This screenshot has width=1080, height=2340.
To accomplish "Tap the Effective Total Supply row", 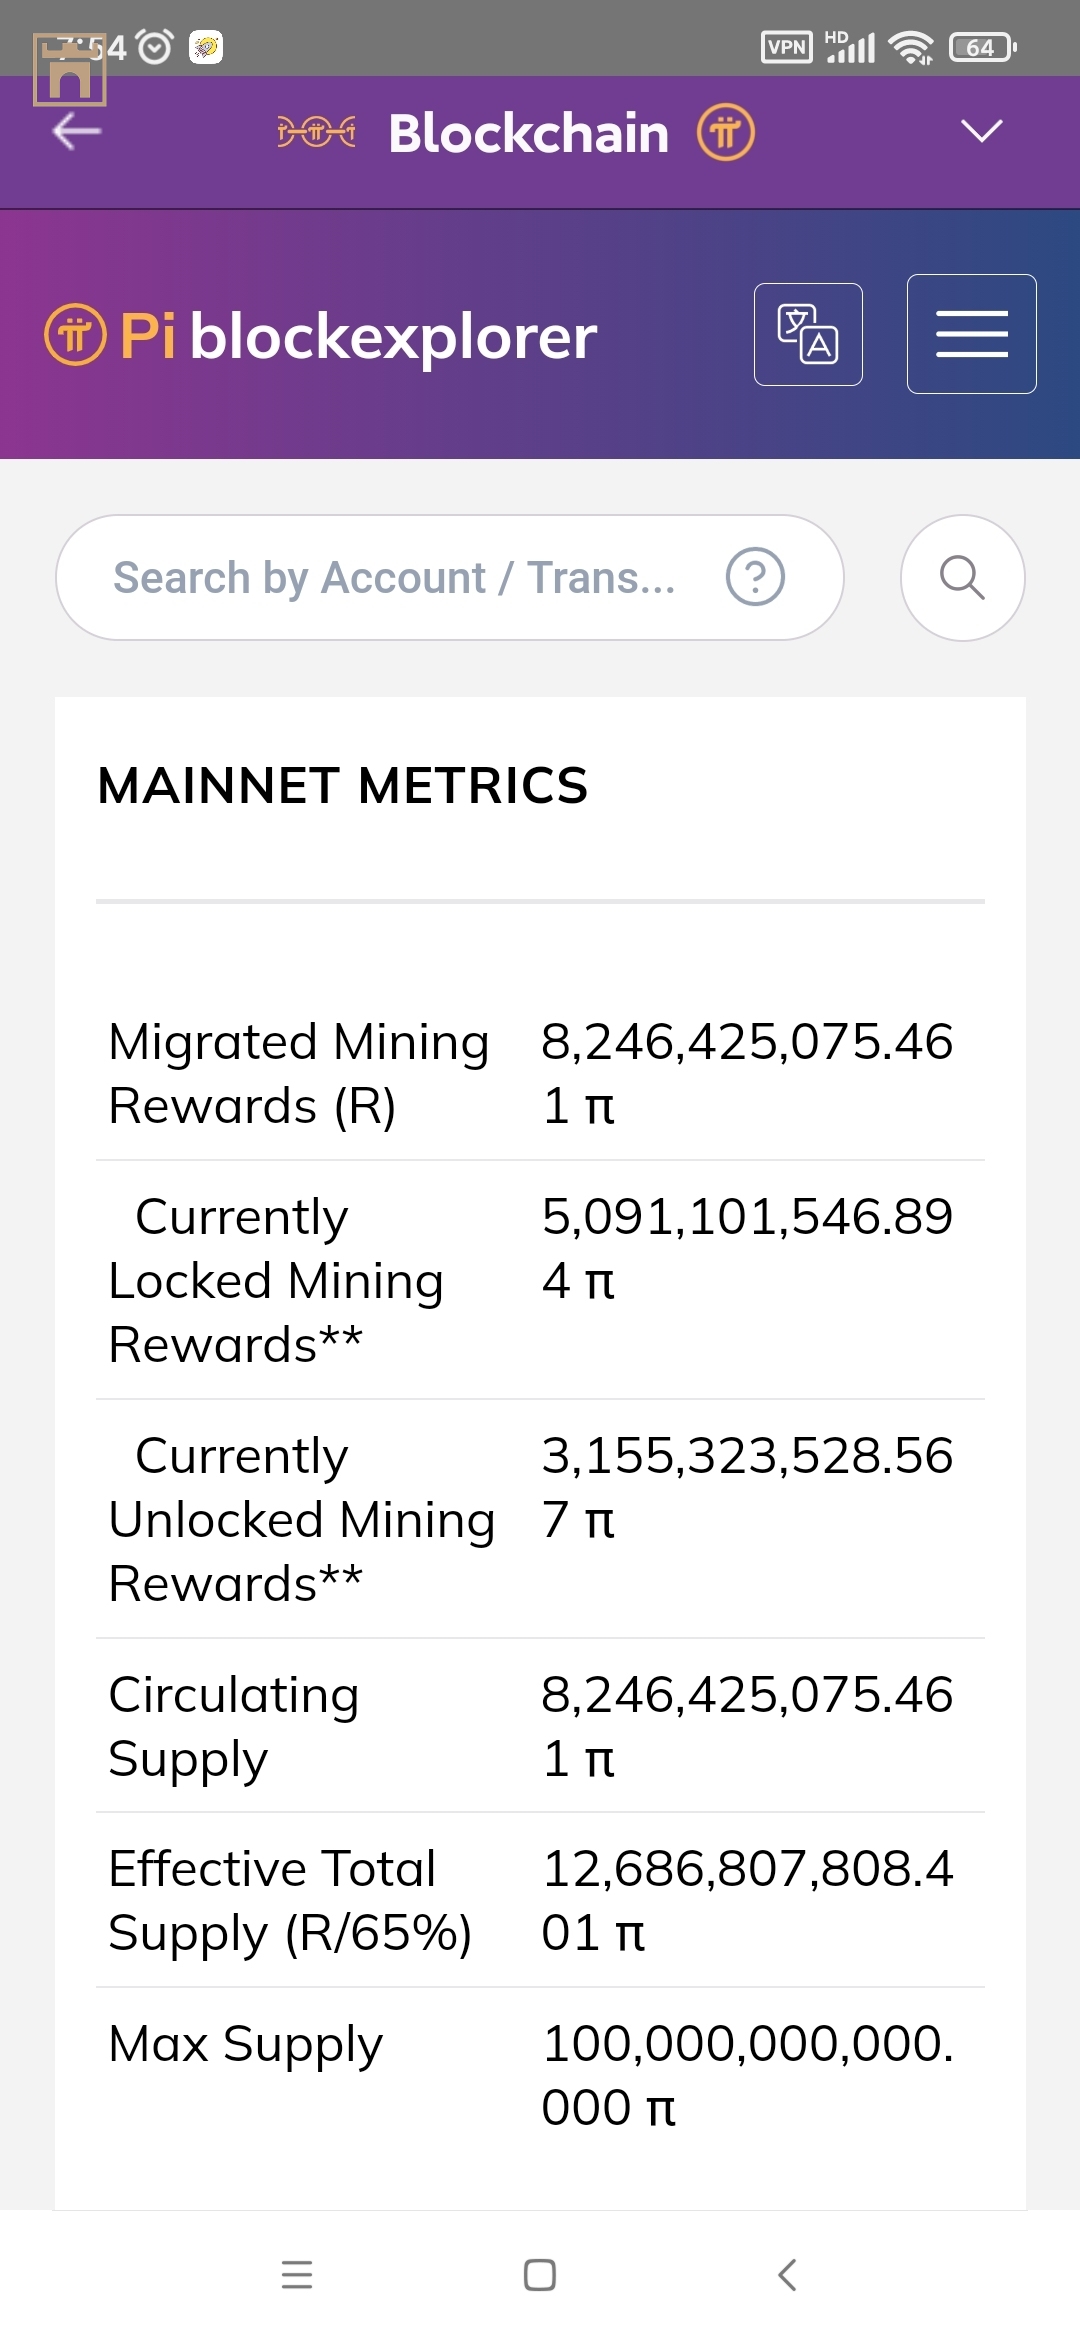I will 540,1900.
